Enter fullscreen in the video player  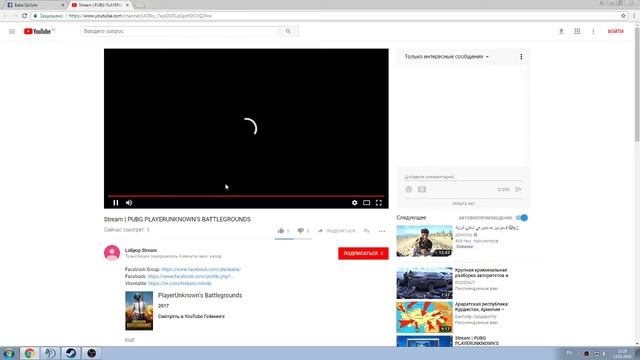click(379, 202)
